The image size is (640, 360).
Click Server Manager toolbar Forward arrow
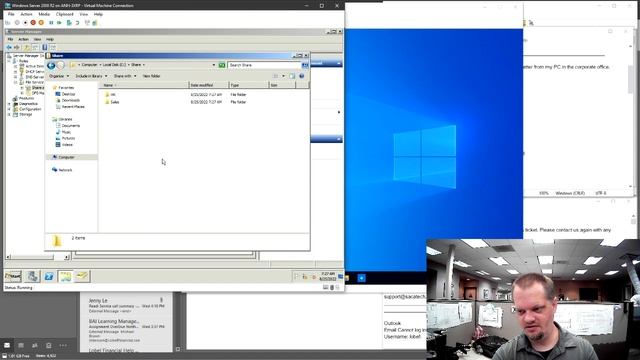click(x=17, y=47)
